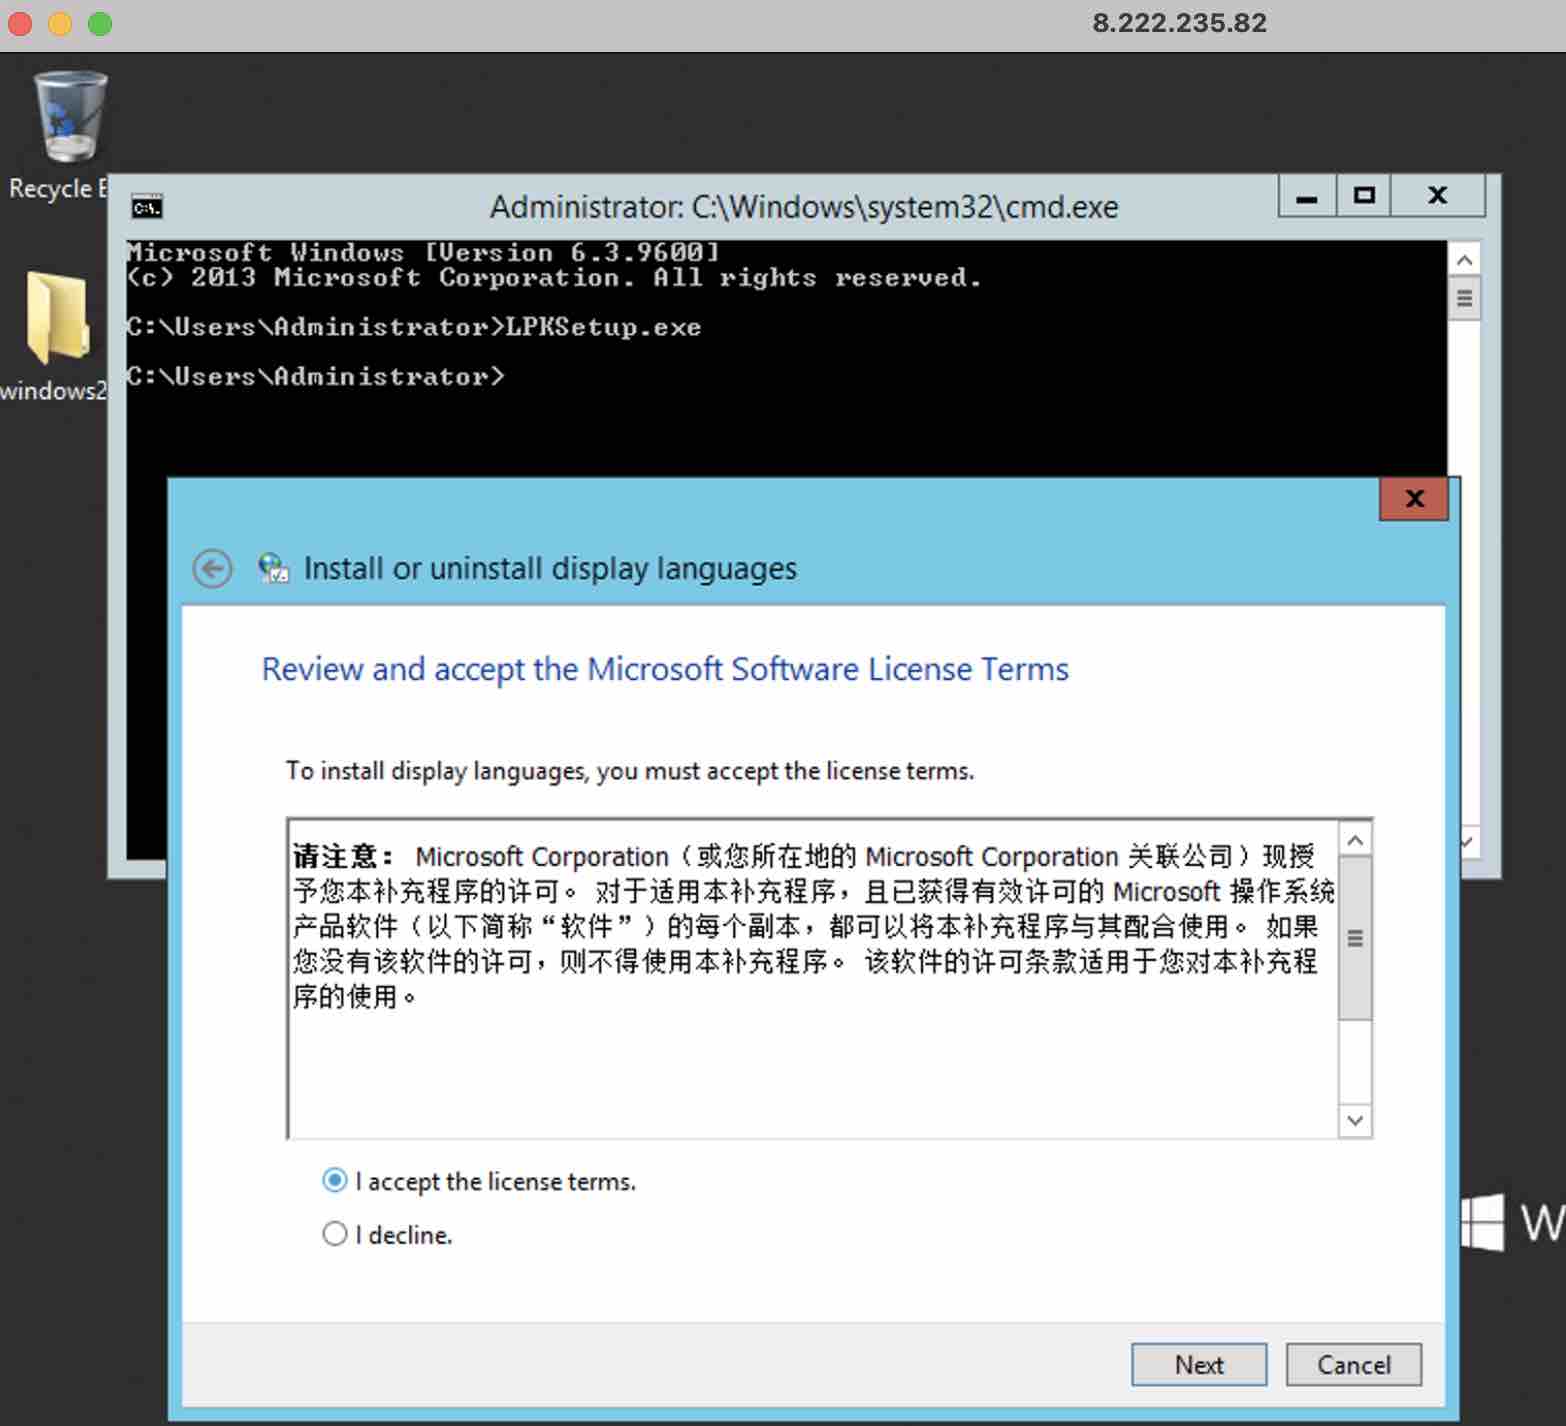The image size is (1566, 1426).
Task: Click the display languages globe icon
Action: (x=273, y=568)
